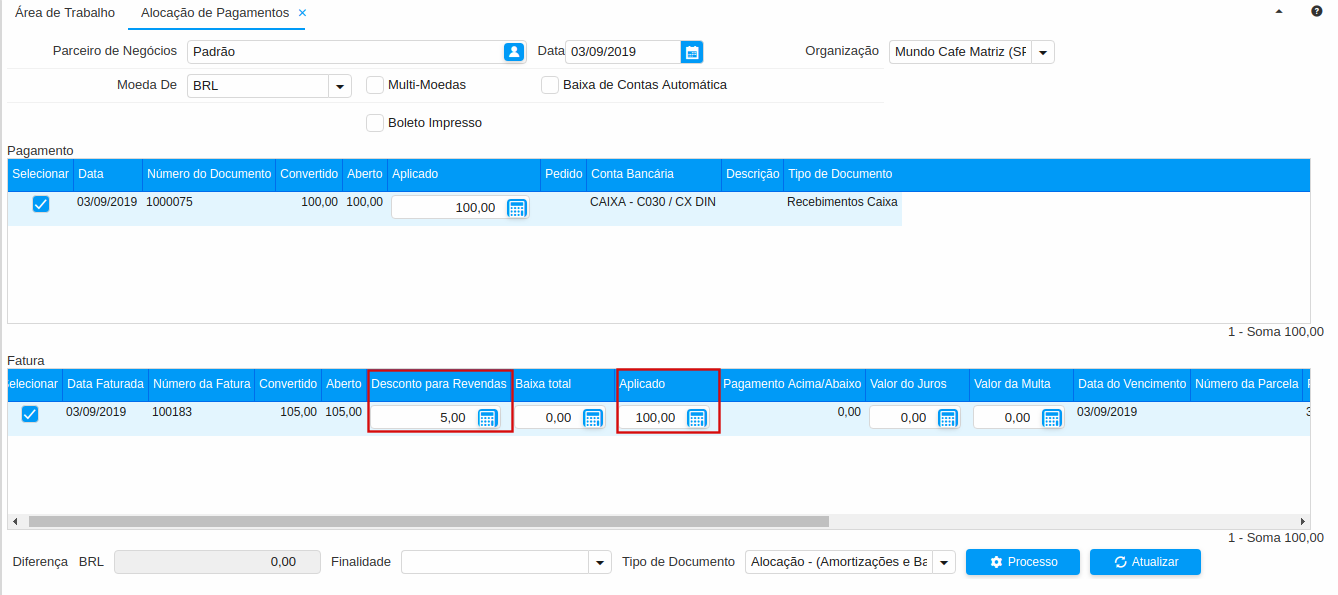Check the Boleto Impresso option

(x=375, y=123)
